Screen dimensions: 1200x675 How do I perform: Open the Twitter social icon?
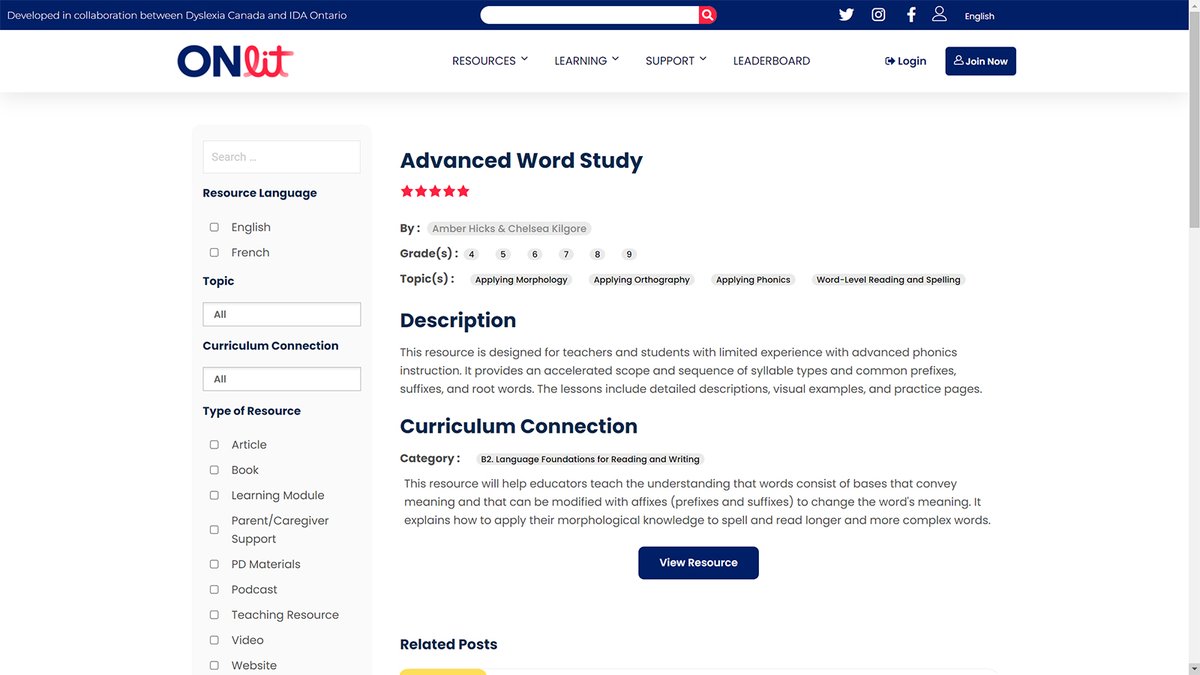[846, 15]
